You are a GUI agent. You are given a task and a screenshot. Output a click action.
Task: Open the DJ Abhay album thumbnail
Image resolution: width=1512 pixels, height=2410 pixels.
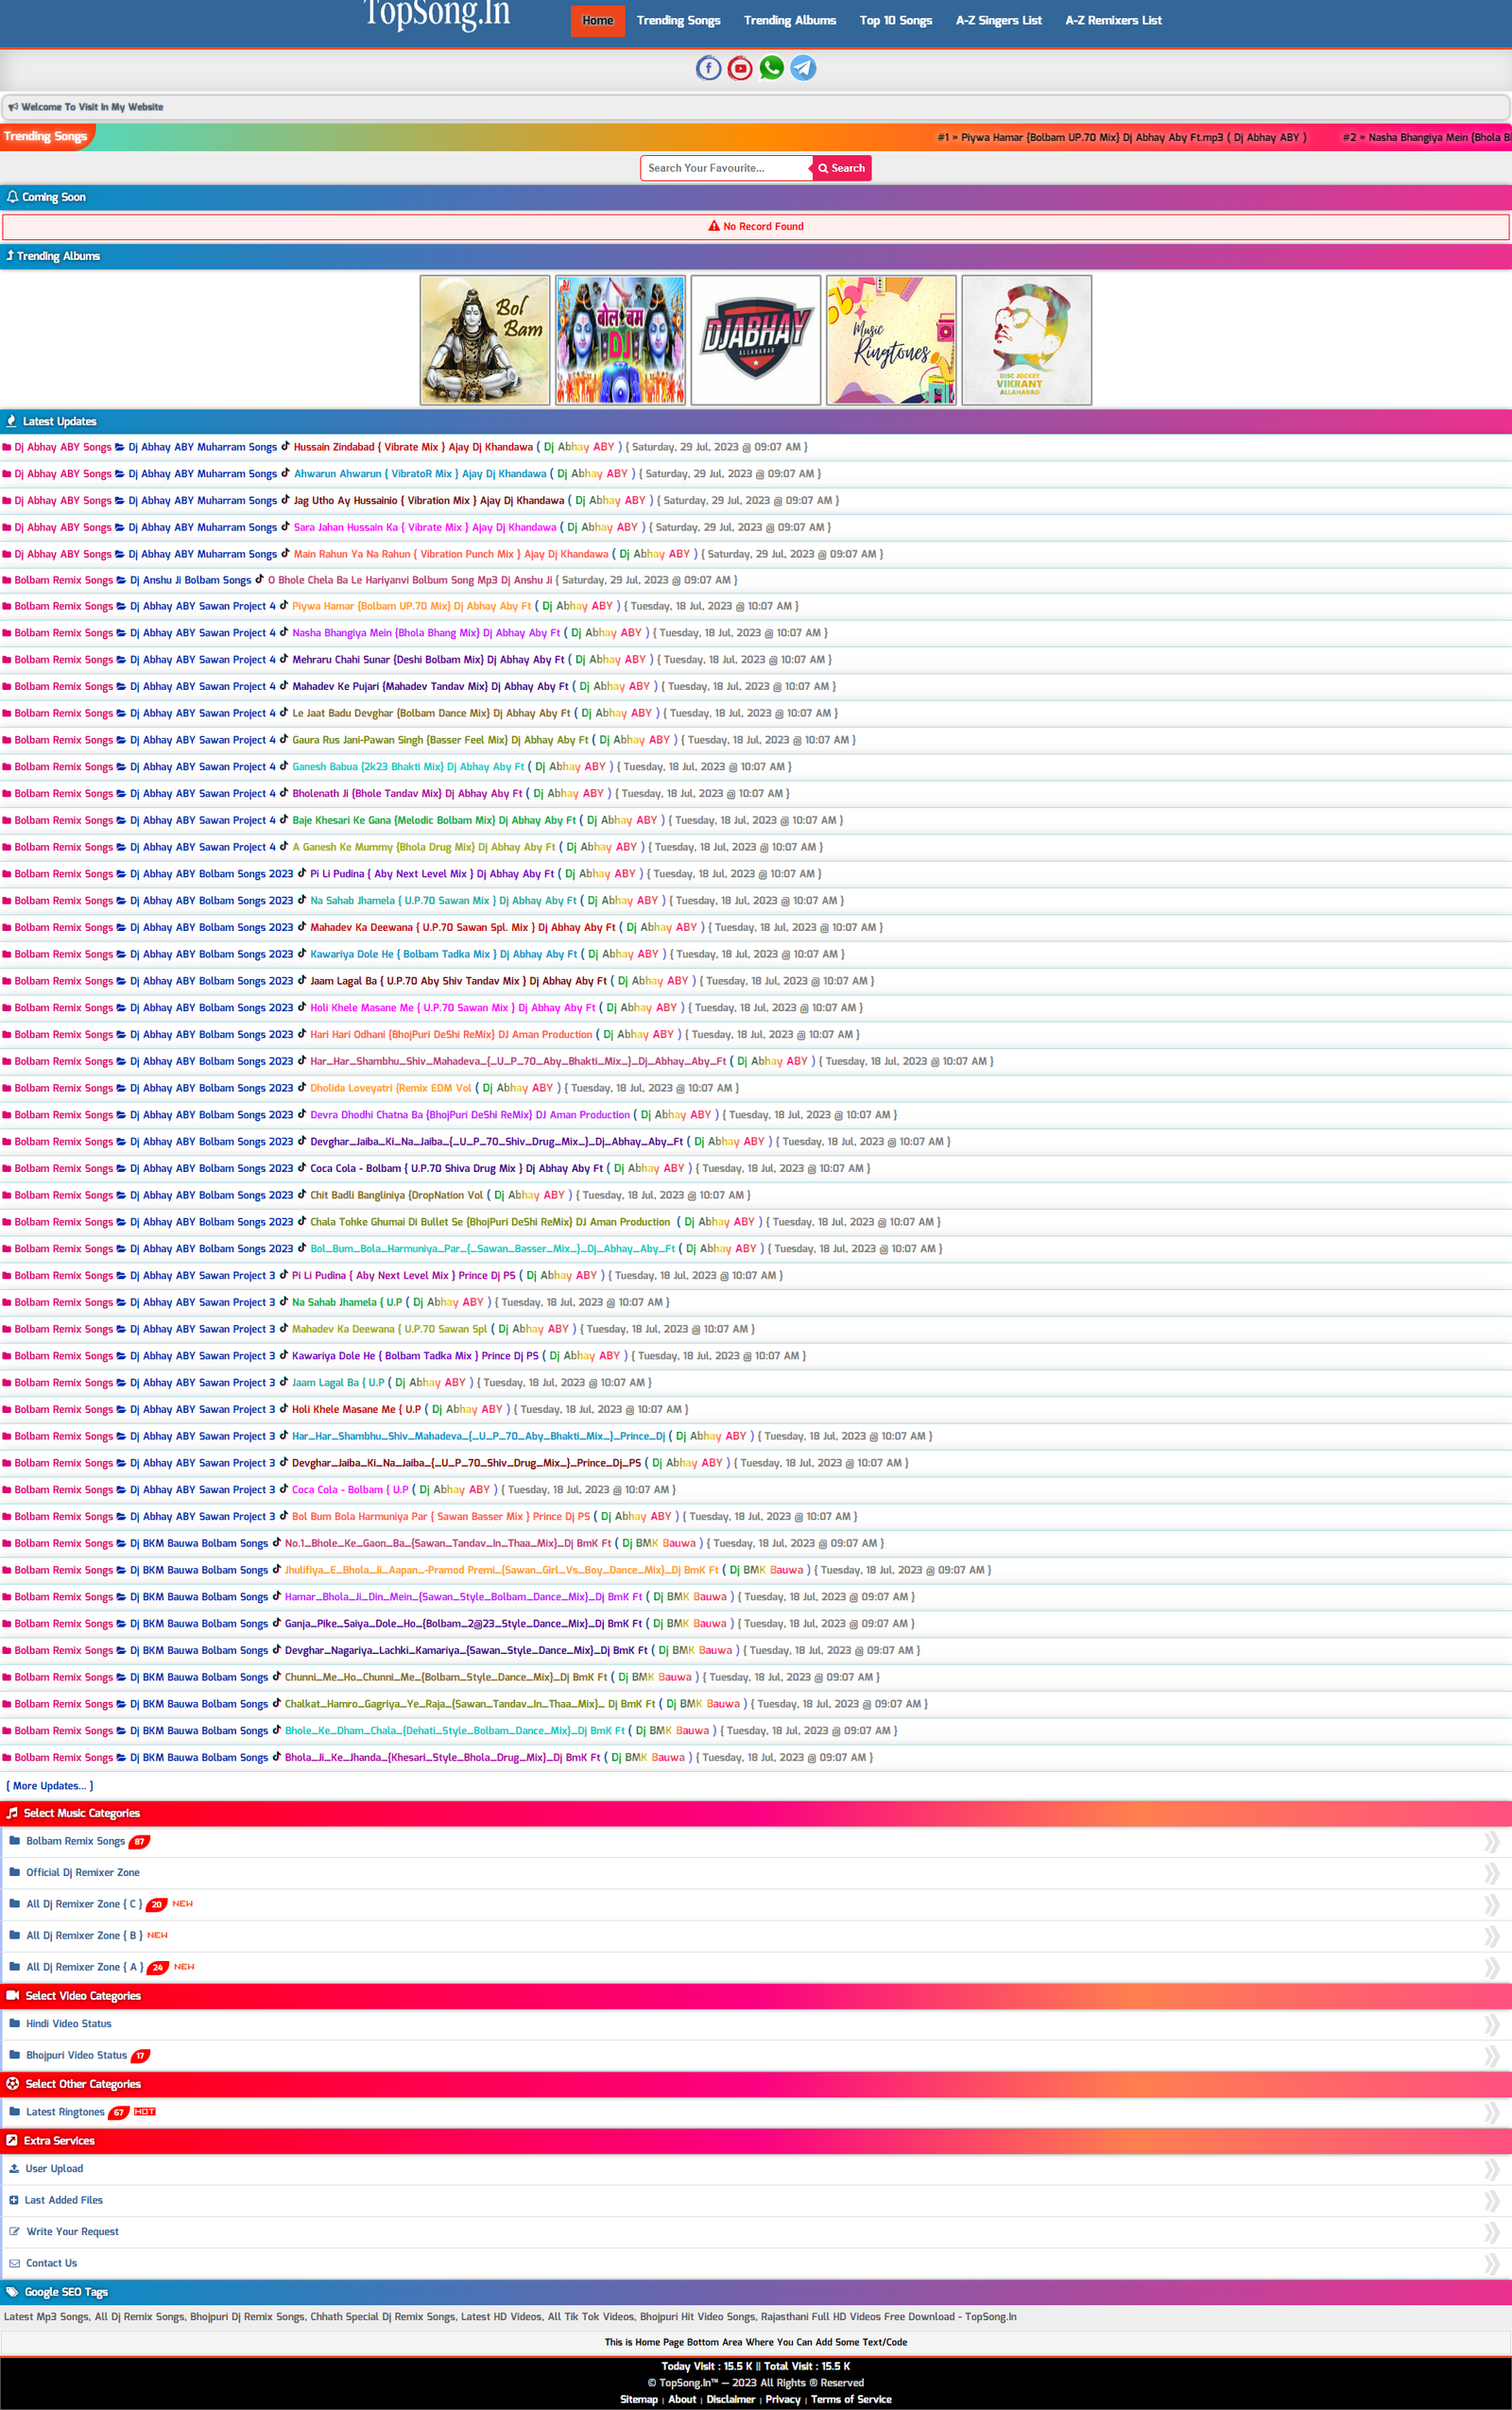[755, 340]
